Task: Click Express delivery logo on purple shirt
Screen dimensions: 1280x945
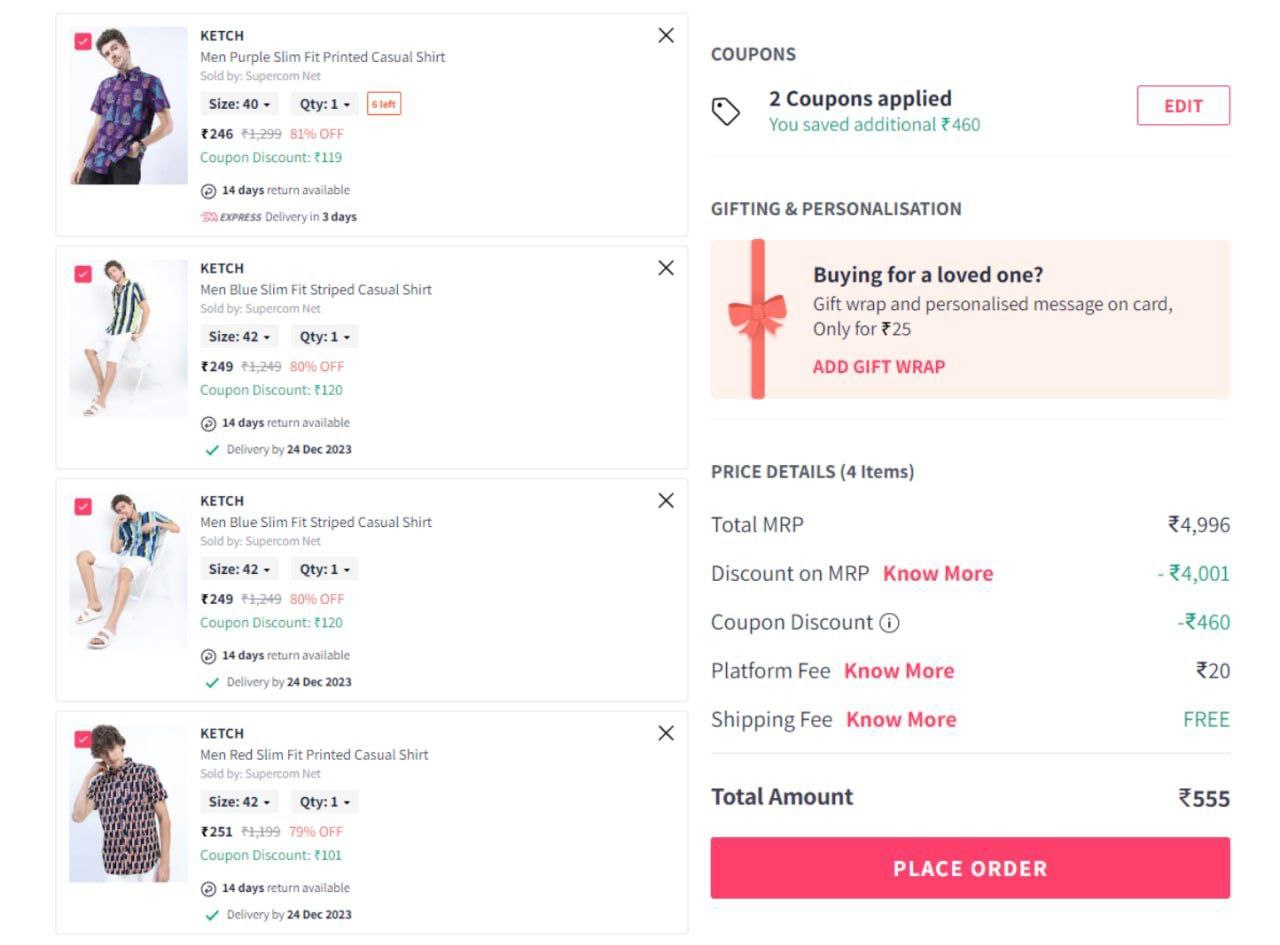Action: [x=231, y=217]
